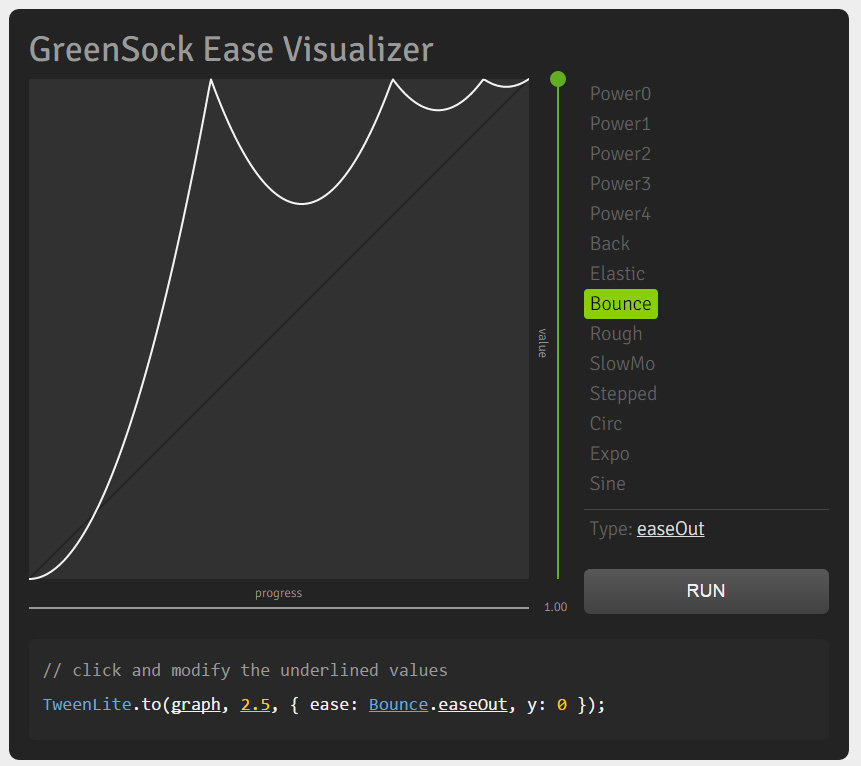This screenshot has height=766, width=861.
Task: Click the easeOut link in code
Action: [473, 705]
